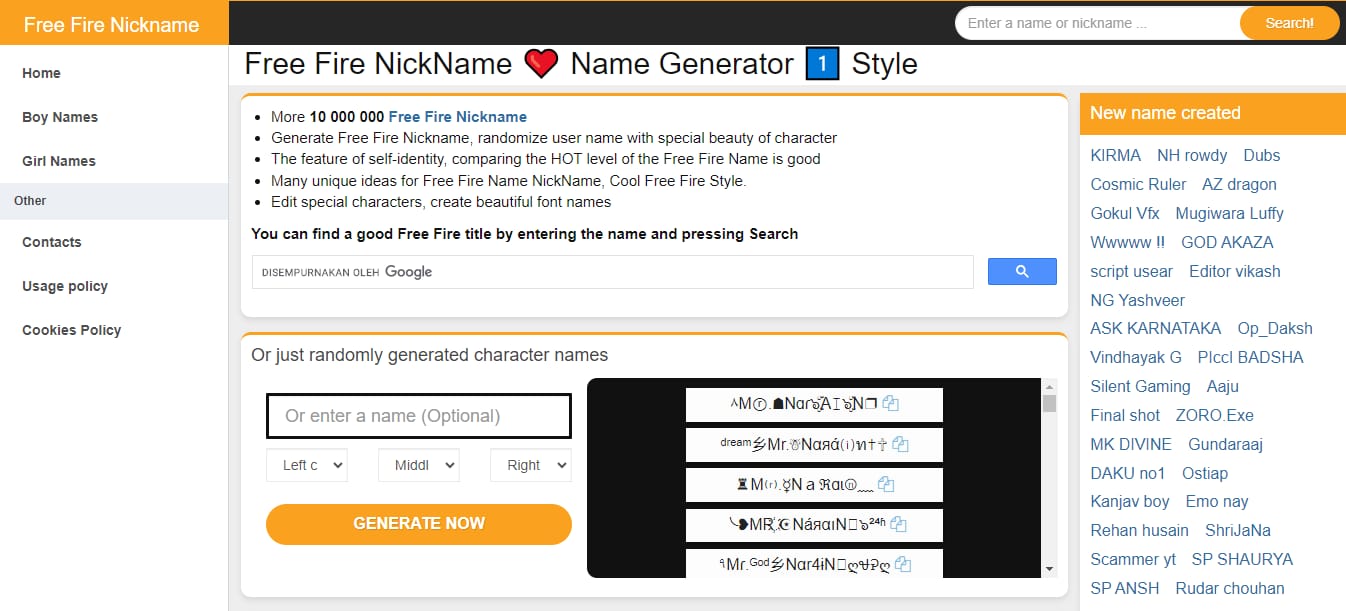Select the Aaju name link
Image resolution: width=1346 pixels, height=611 pixels.
1223,387
